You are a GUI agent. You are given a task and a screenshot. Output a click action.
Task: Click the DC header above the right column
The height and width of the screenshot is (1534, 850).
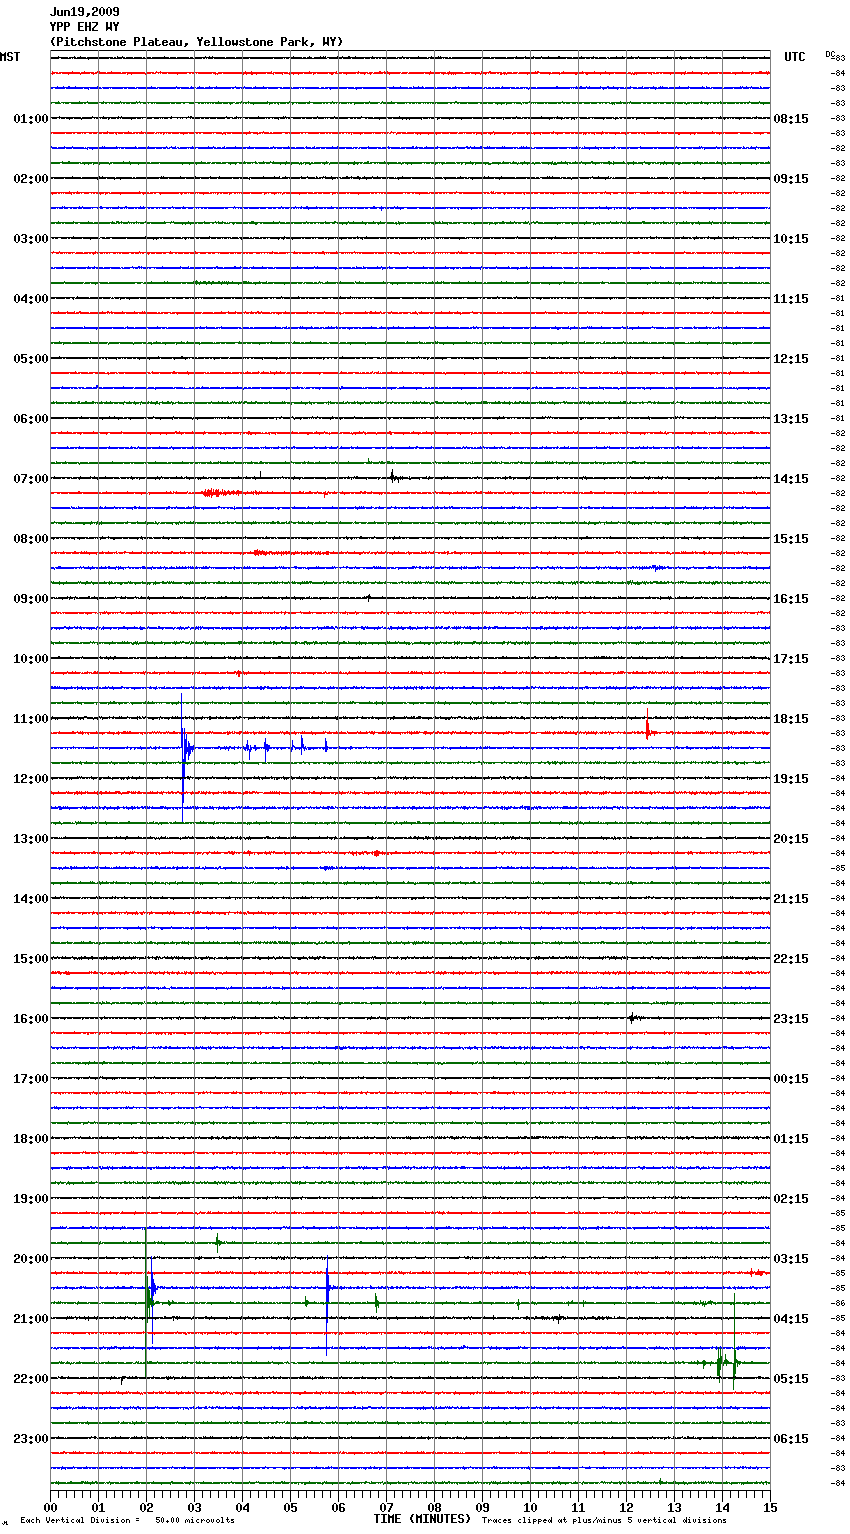pyautogui.click(x=830, y=54)
